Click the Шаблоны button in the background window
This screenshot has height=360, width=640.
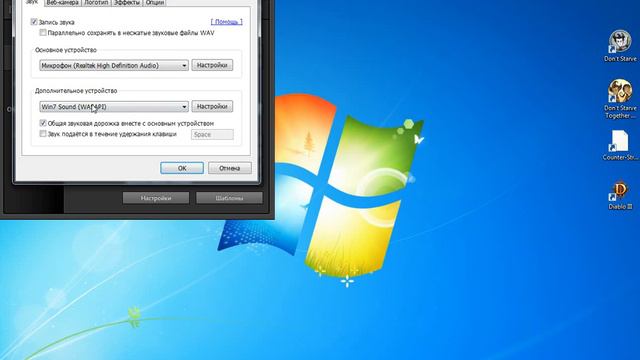[229, 198]
